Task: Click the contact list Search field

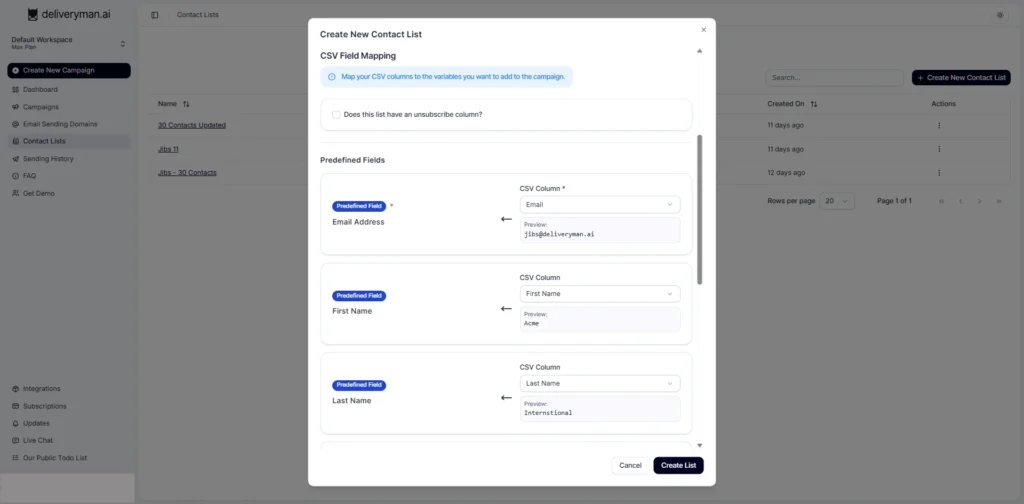Action: tap(835, 78)
